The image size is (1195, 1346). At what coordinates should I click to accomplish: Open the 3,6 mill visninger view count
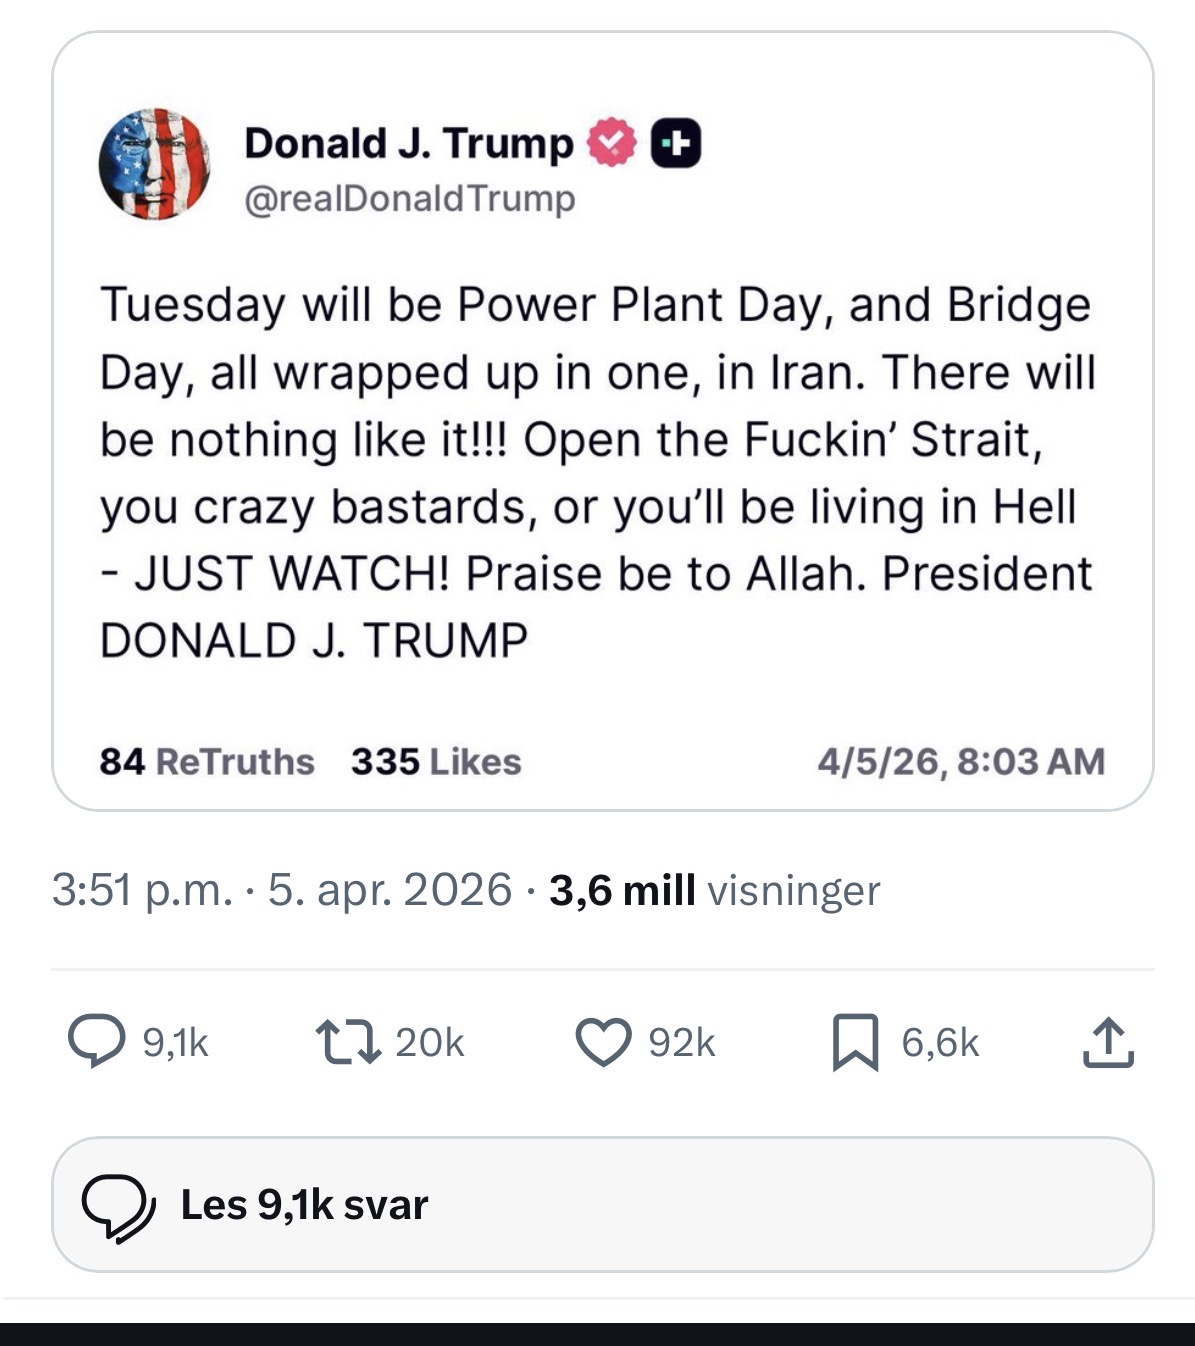(714, 890)
